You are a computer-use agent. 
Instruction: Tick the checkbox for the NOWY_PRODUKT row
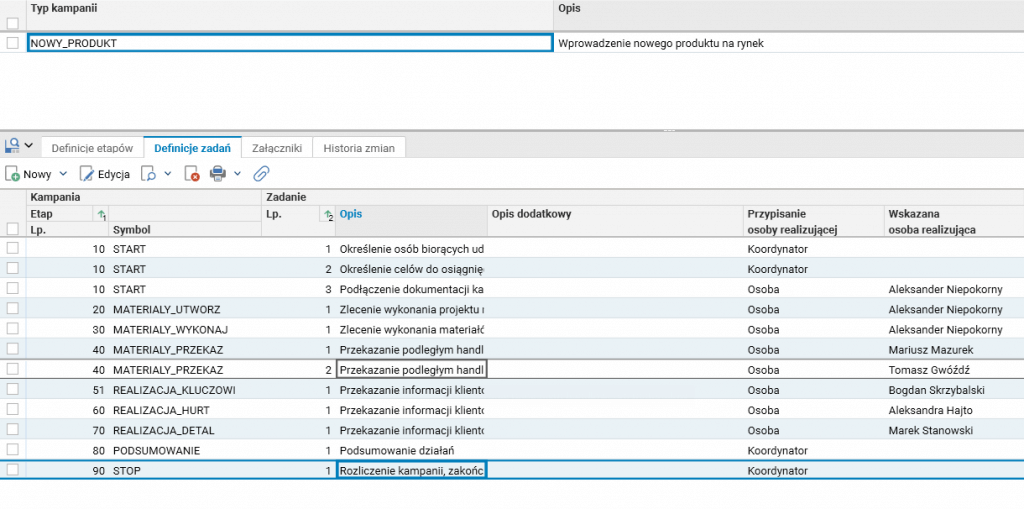12,43
